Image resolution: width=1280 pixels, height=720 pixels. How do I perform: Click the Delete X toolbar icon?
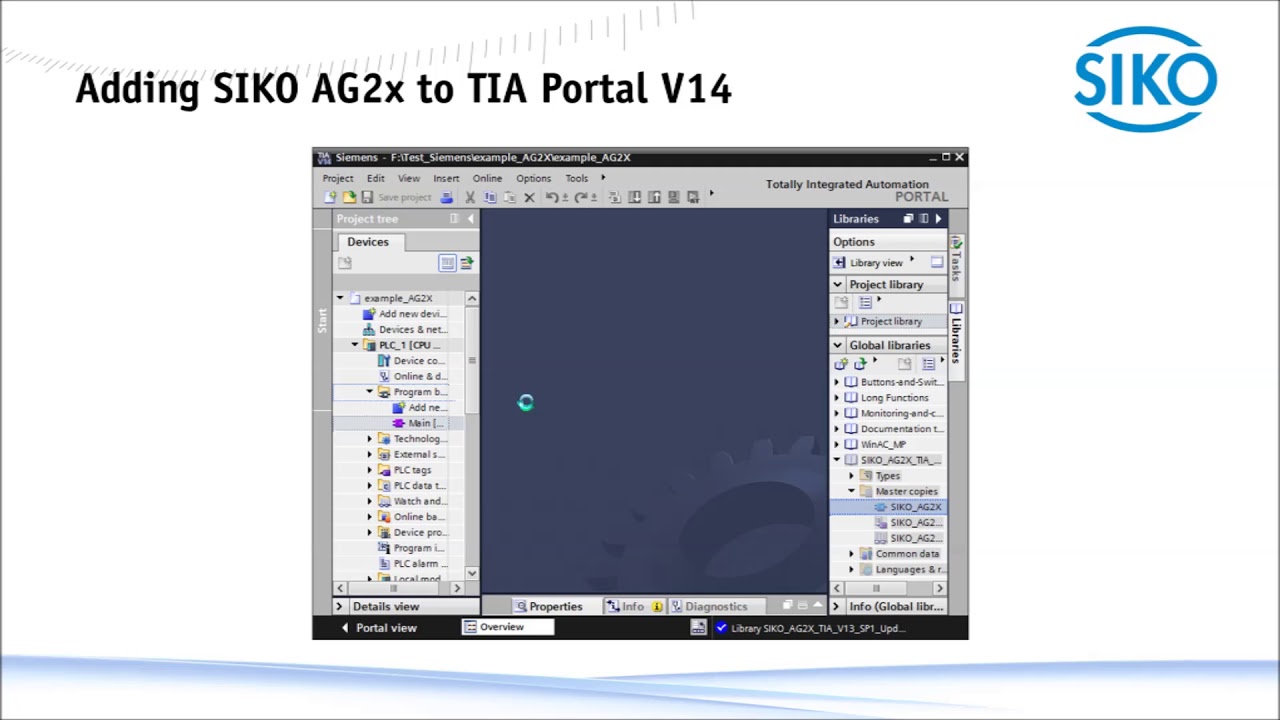[529, 197]
